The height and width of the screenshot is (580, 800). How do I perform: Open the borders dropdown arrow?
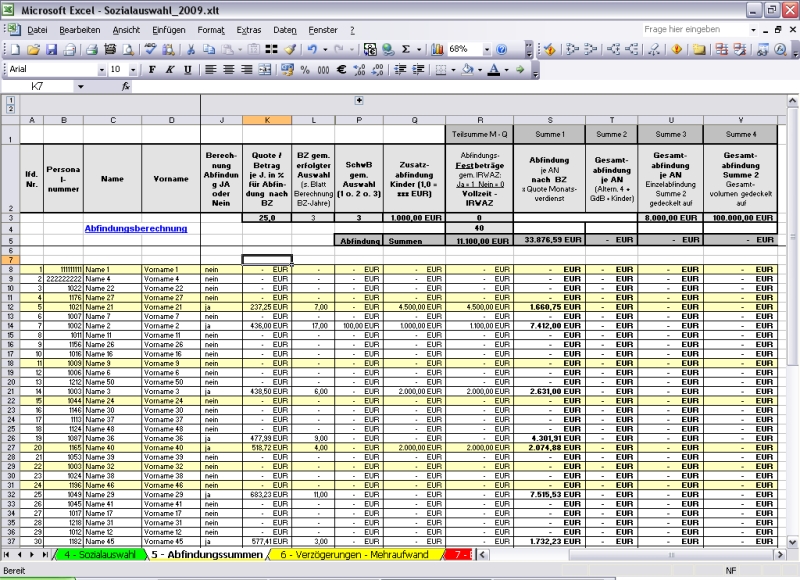tap(453, 69)
